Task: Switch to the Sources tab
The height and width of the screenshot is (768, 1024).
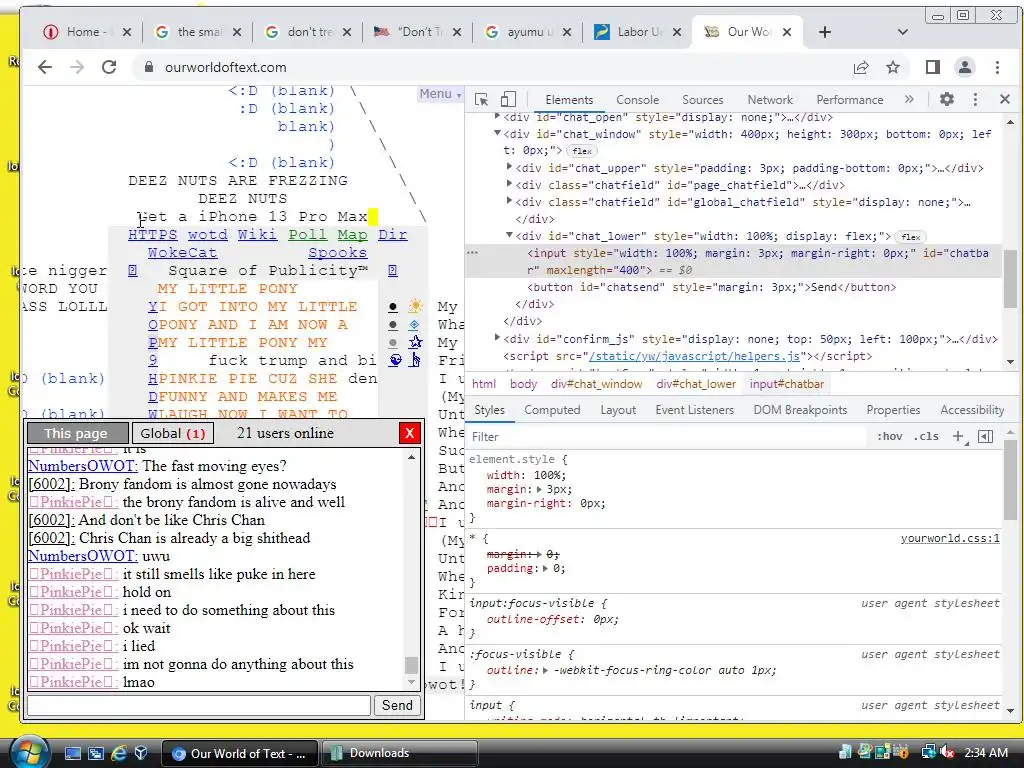Action: coord(703,100)
